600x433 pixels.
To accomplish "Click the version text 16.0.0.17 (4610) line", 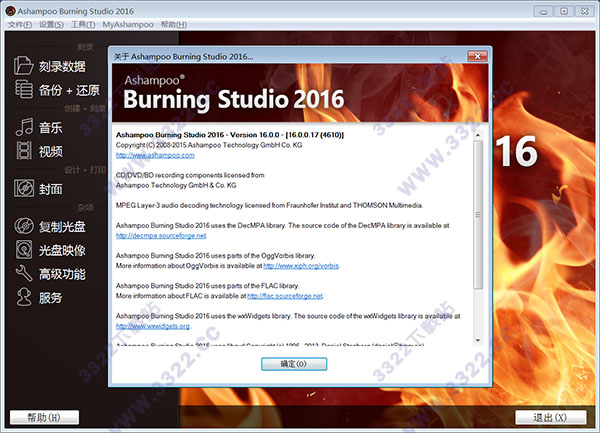I will 230,135.
